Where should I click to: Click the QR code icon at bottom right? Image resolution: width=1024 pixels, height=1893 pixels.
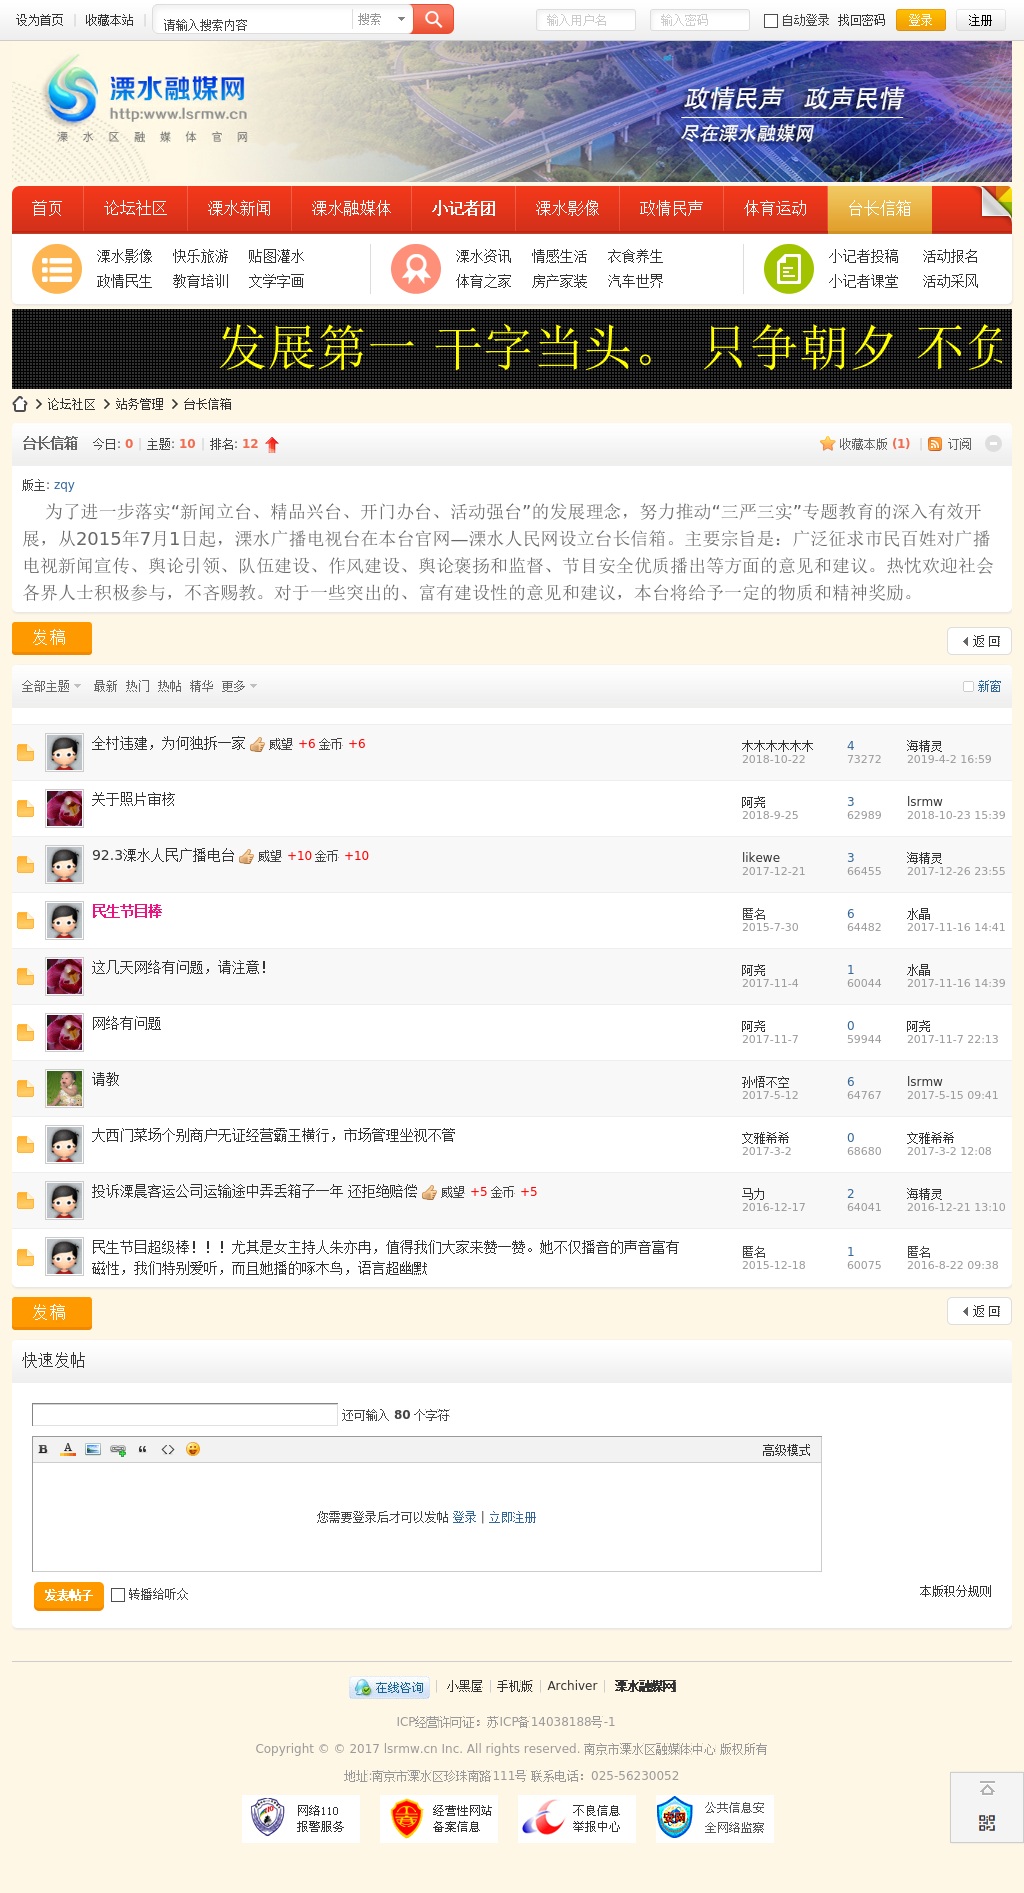987,1823
